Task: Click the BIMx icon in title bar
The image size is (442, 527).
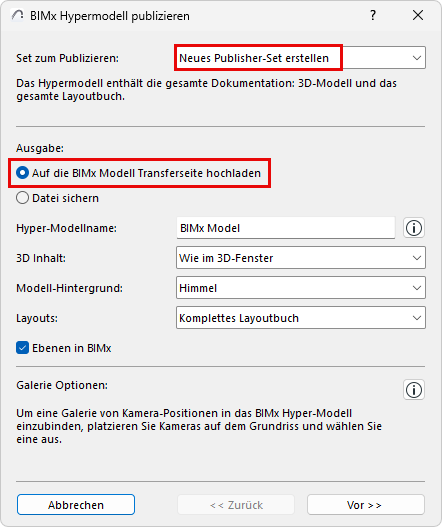Action: click(x=17, y=15)
